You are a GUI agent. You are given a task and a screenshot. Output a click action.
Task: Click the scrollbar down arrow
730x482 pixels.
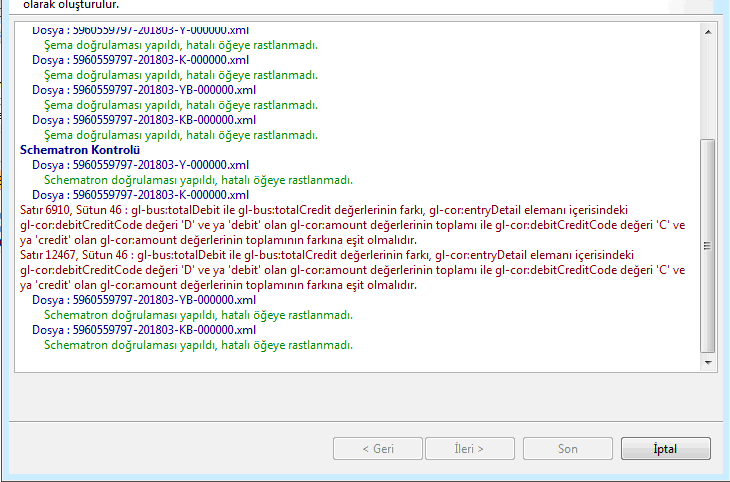click(708, 364)
